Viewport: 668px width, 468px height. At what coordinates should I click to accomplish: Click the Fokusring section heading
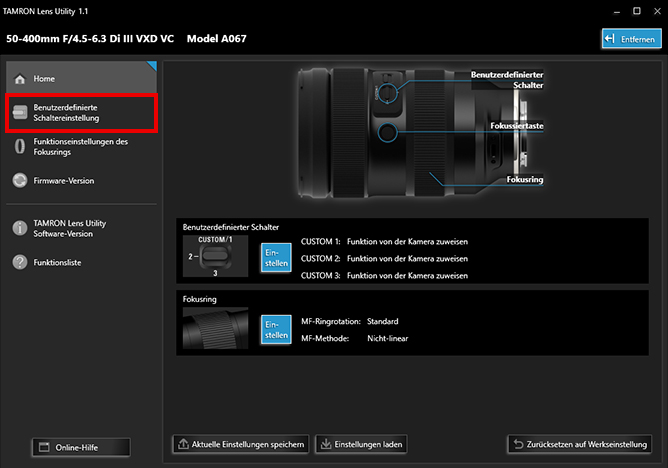199,299
